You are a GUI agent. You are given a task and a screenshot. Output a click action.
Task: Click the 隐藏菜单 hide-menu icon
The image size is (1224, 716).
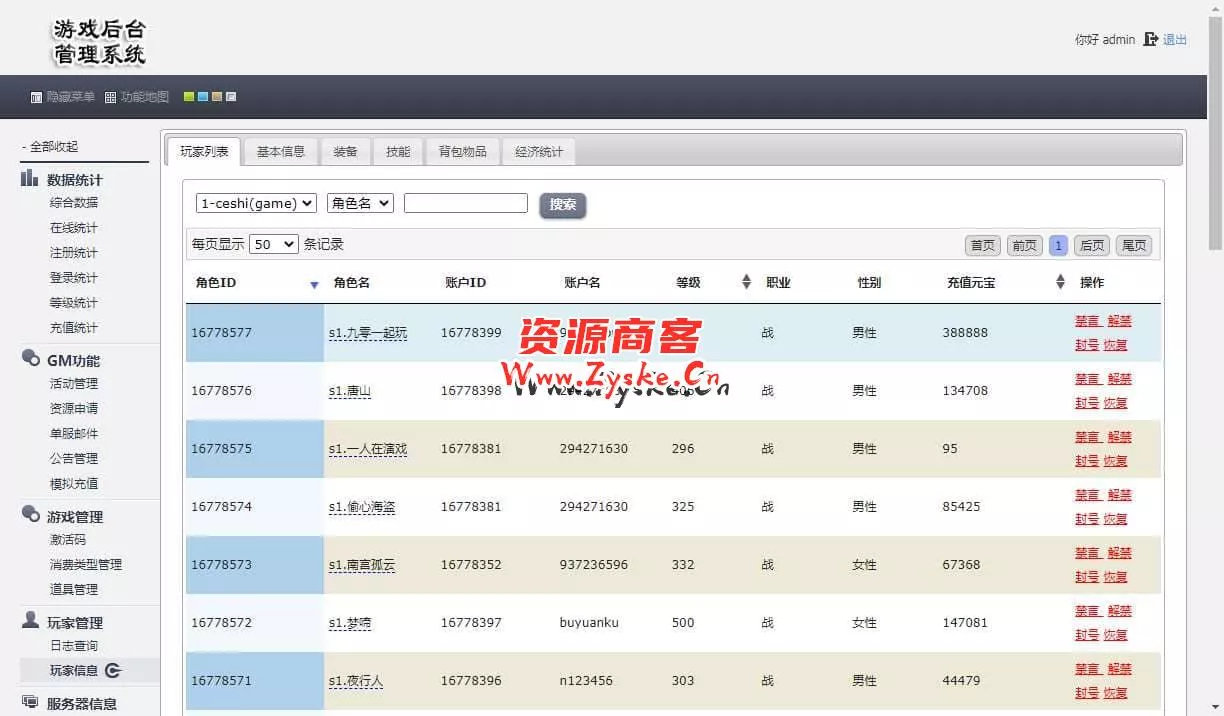point(36,98)
